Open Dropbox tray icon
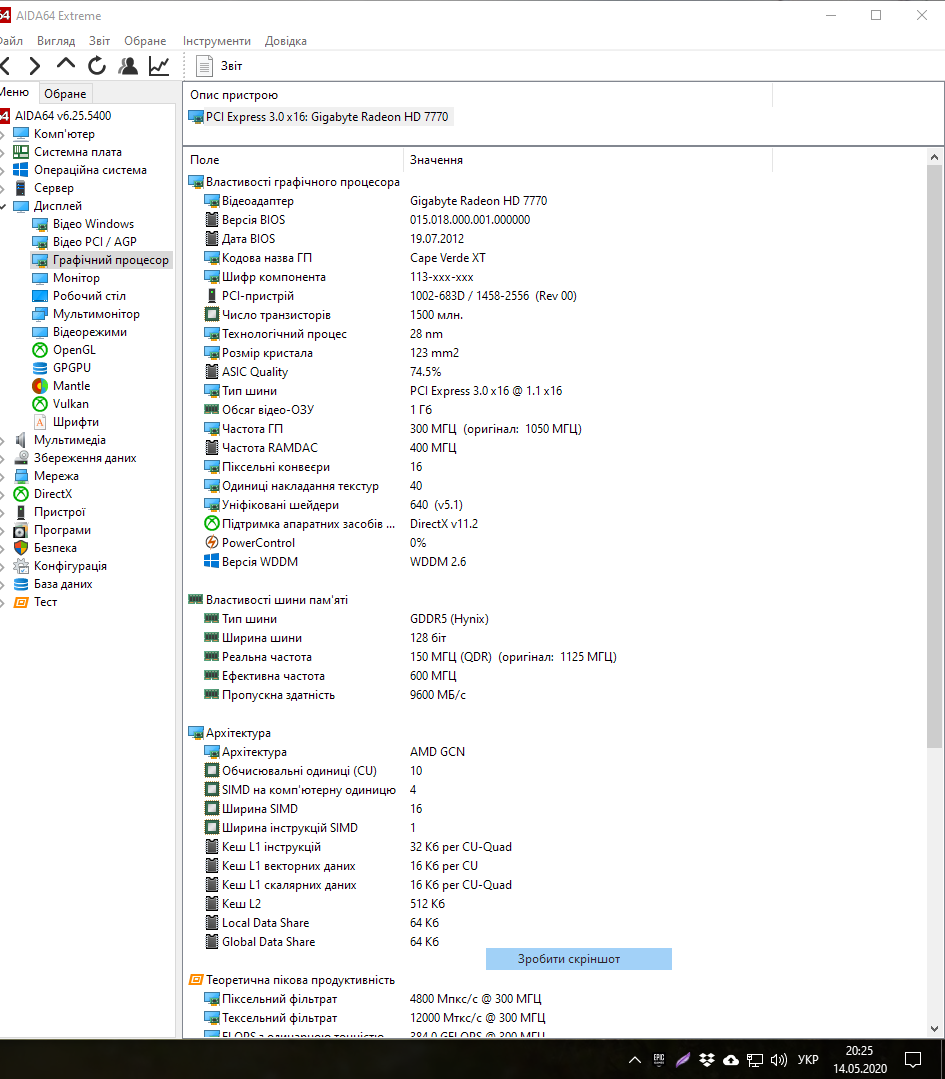Viewport: 945px width, 1079px height. pyautogui.click(x=706, y=1060)
